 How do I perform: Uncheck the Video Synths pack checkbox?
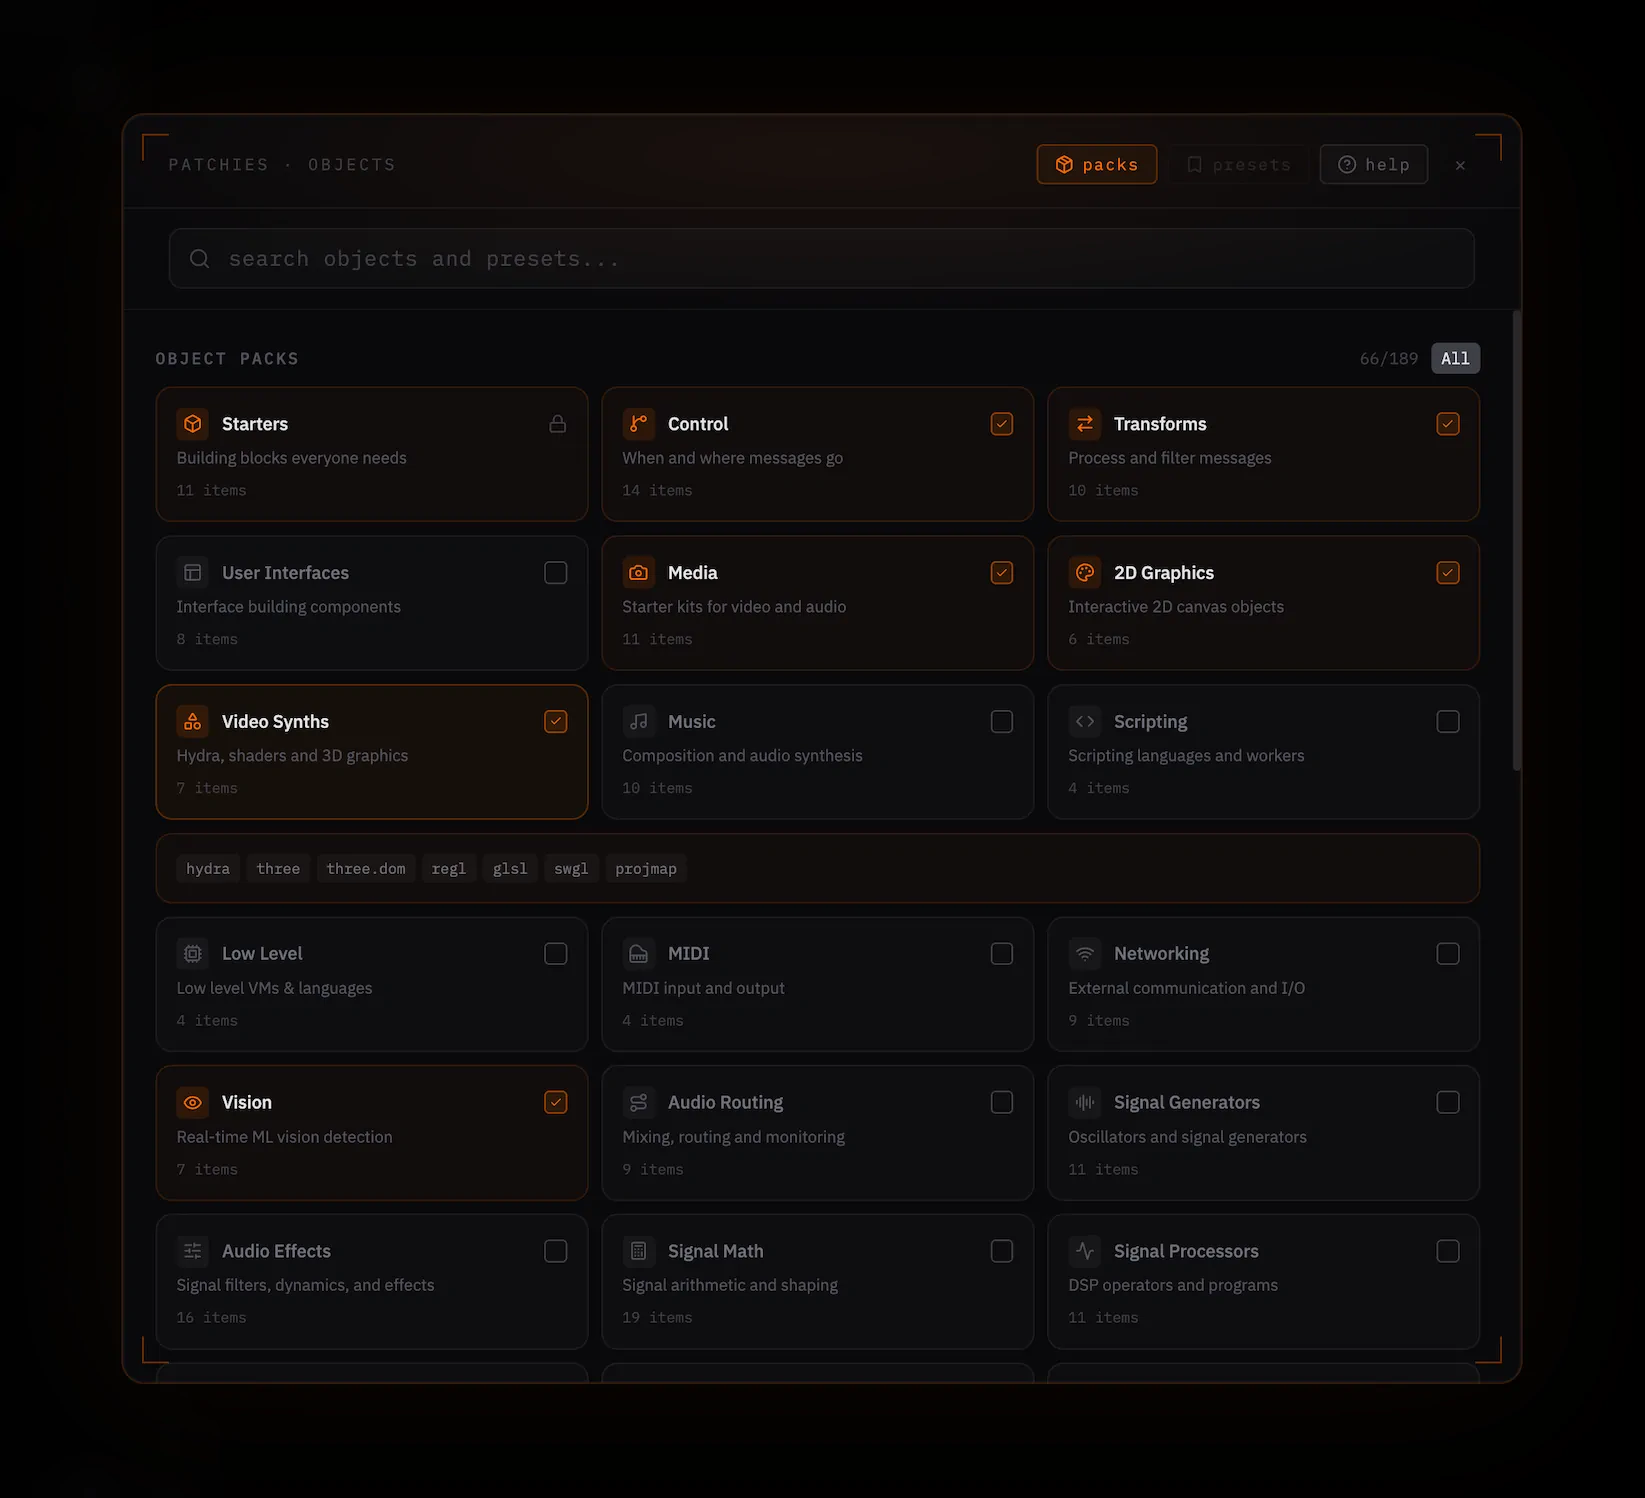555,722
